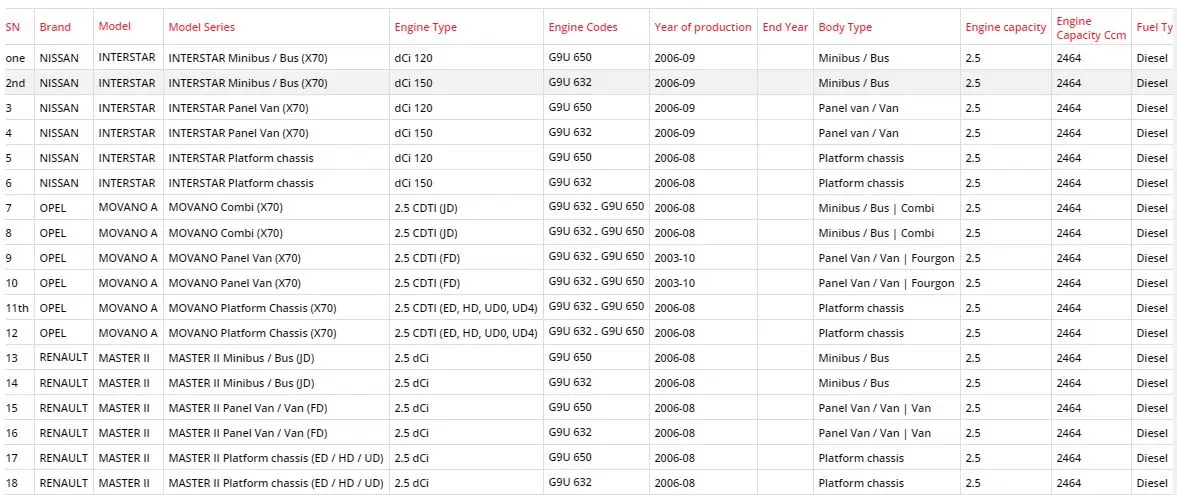Click the 2.5 engine capacity in row 14
The image size is (1177, 495).
pos(973,383)
